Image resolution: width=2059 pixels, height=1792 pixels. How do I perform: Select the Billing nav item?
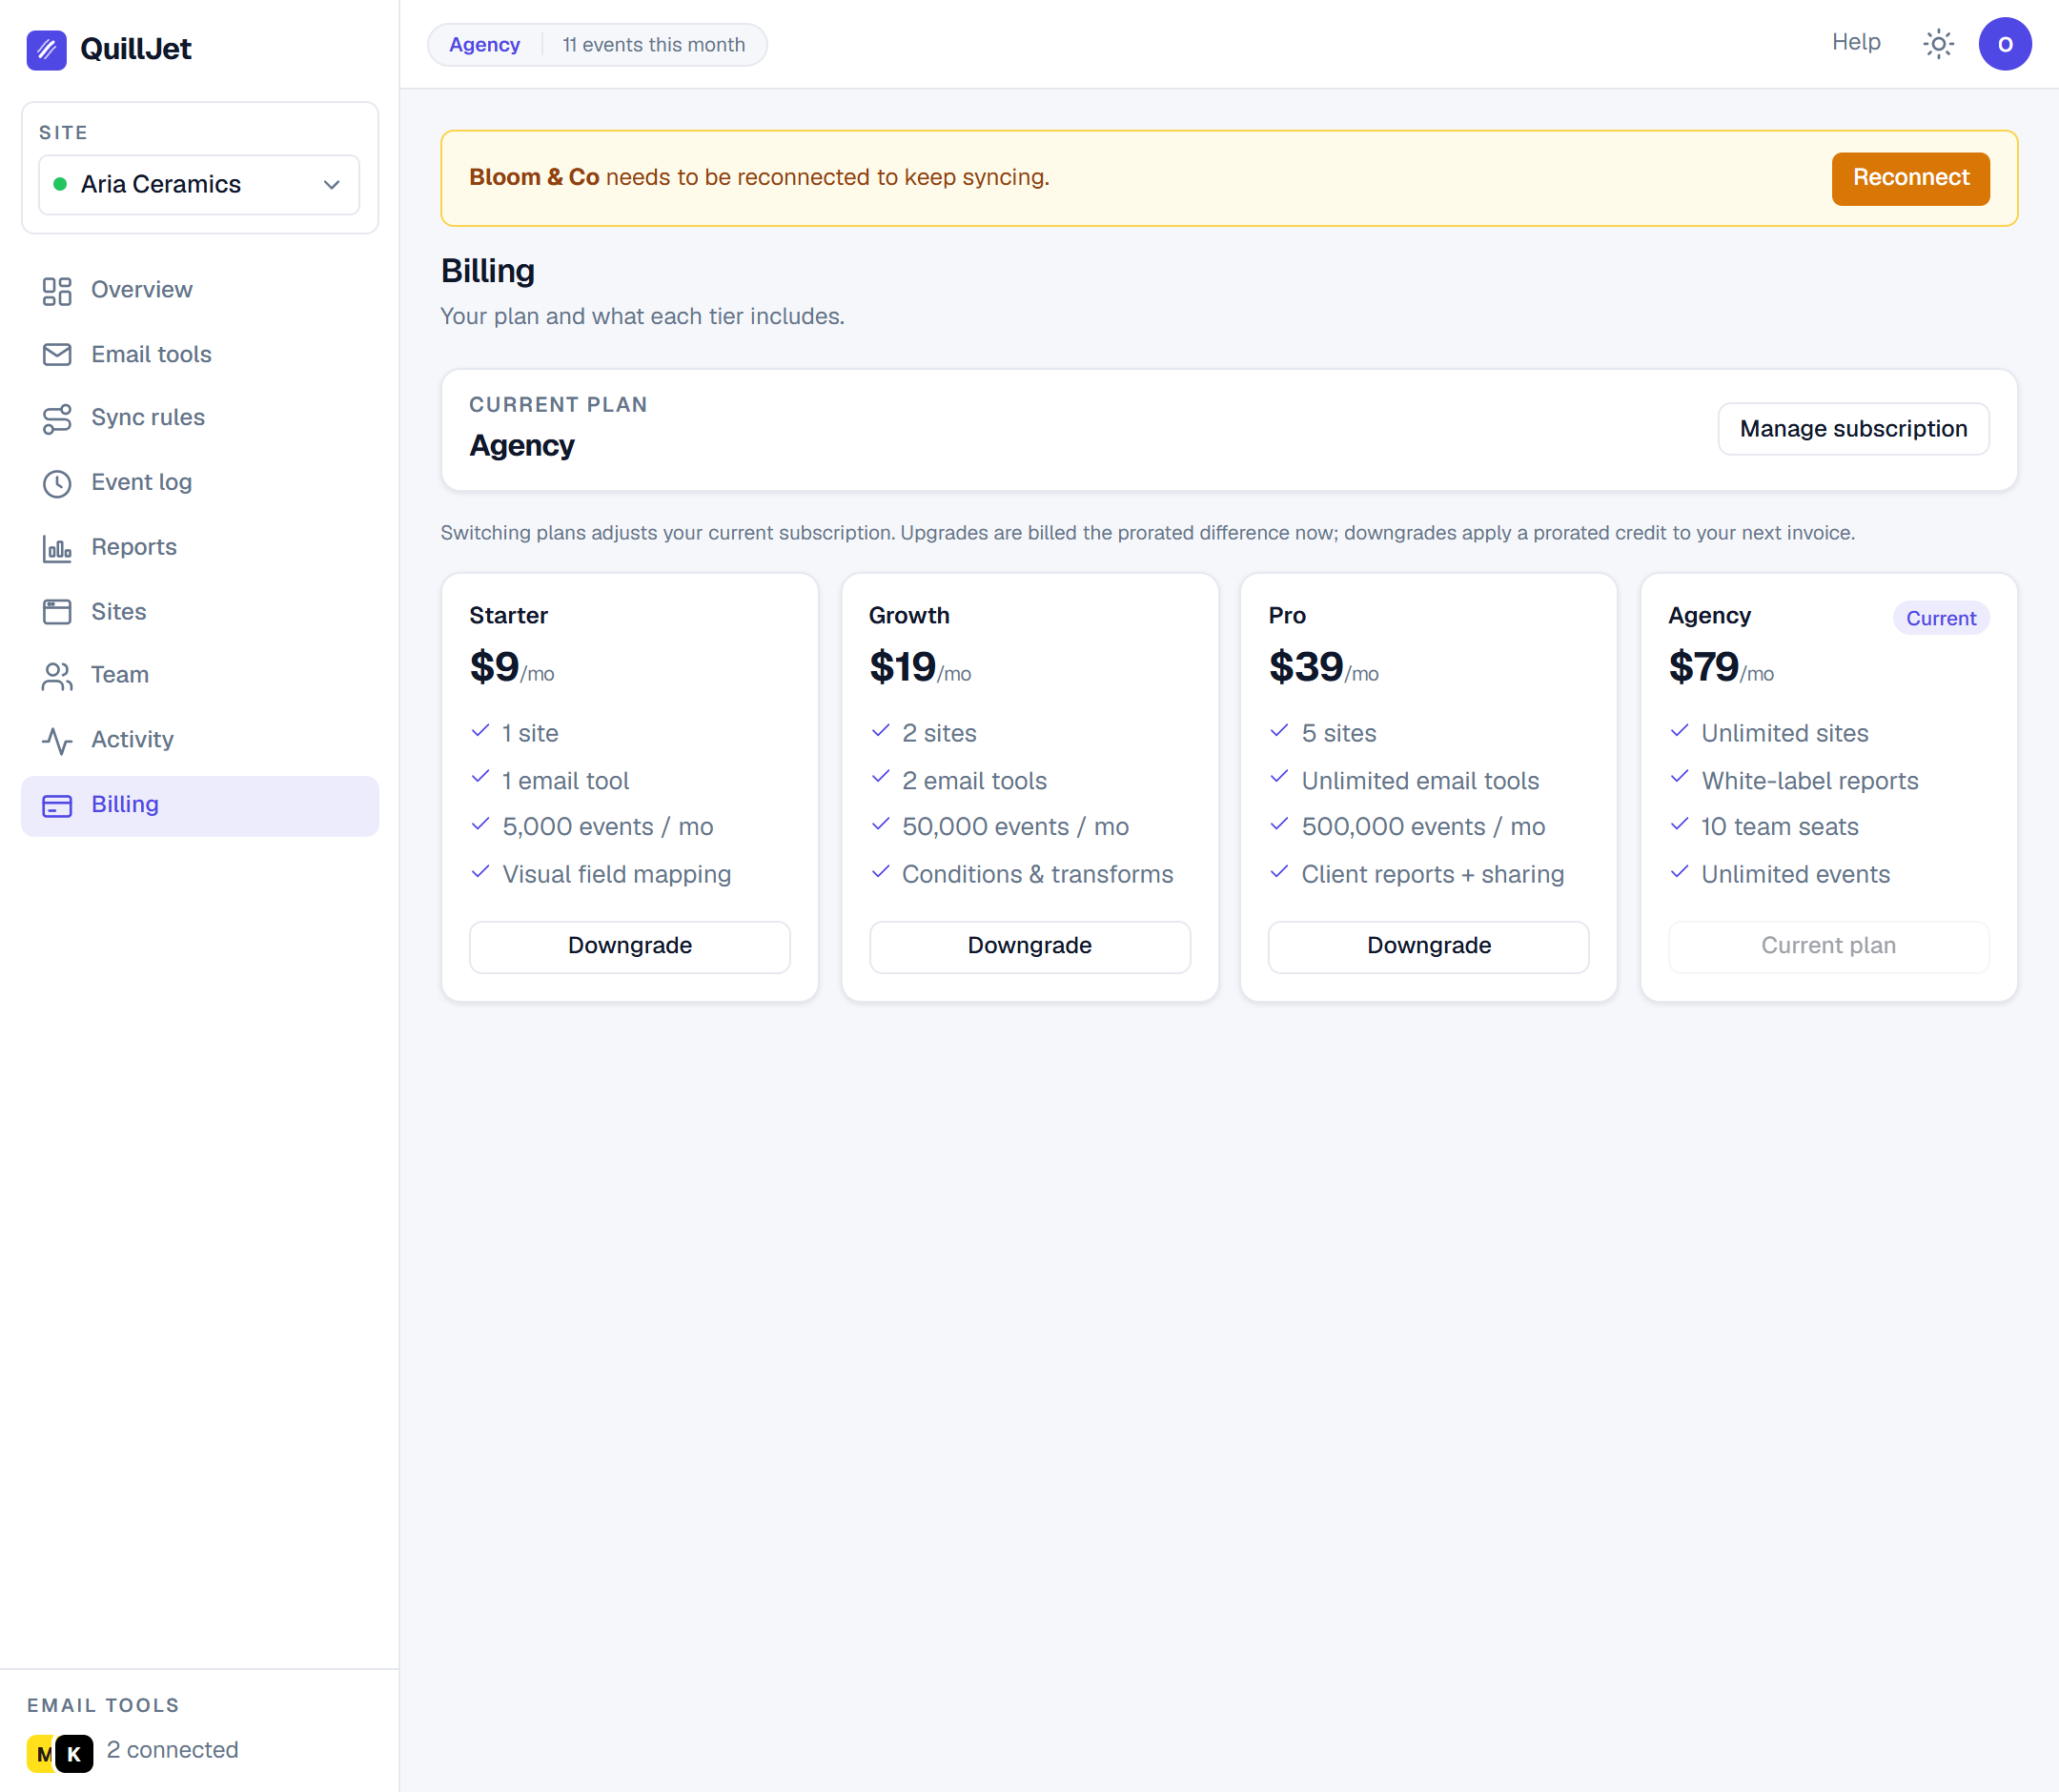[200, 806]
